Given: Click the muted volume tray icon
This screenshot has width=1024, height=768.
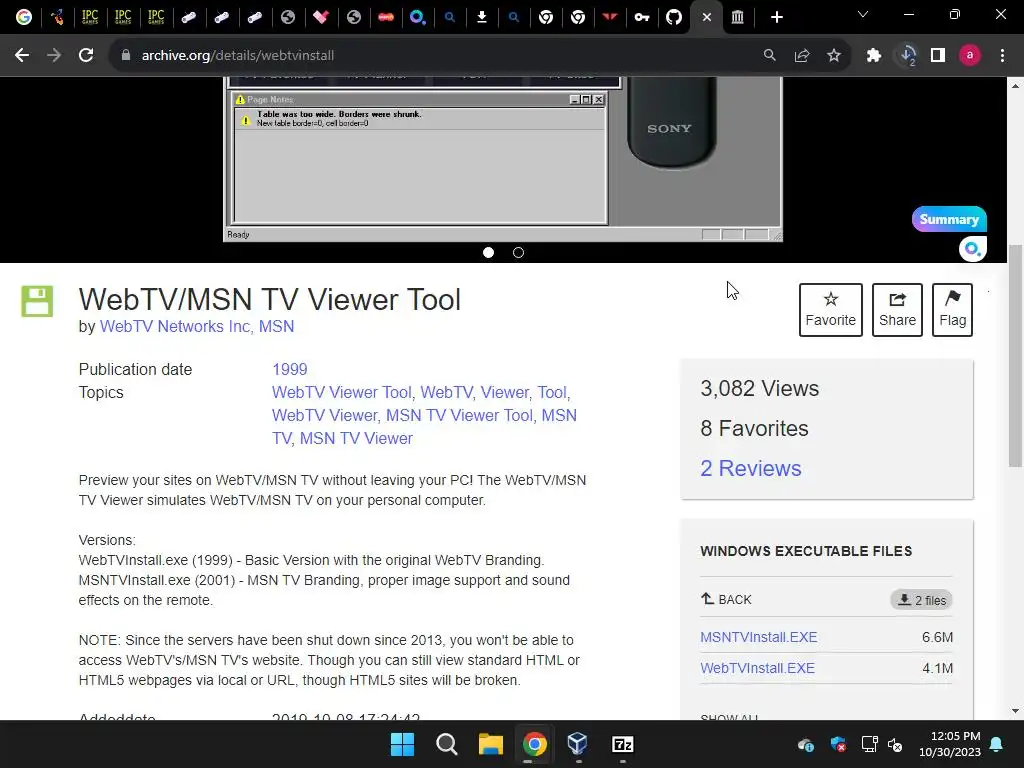Looking at the screenshot, I should click(x=895, y=744).
